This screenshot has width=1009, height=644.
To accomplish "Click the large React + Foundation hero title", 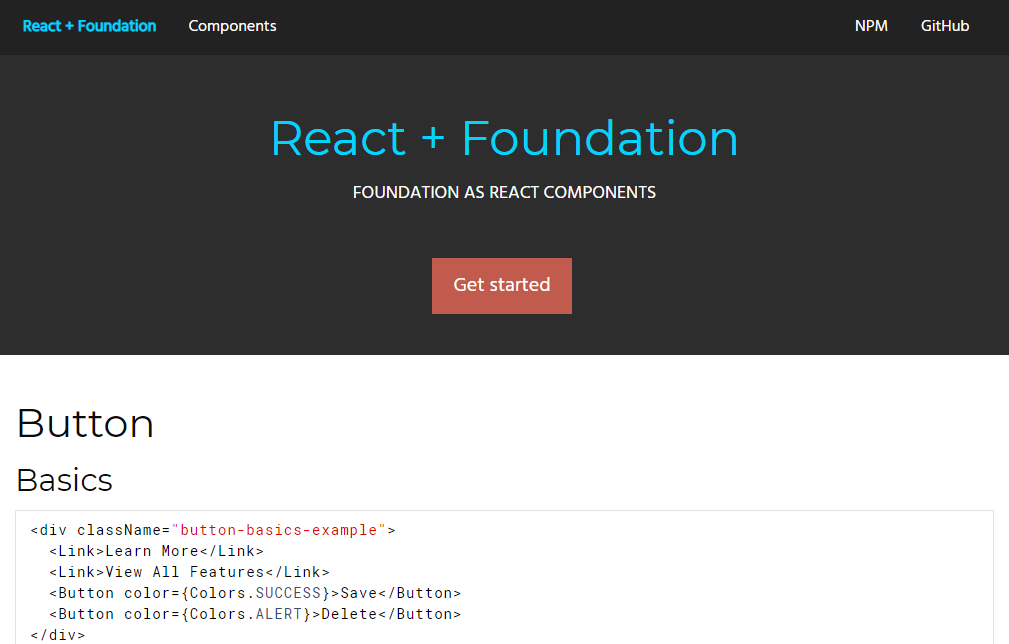I will (504, 138).
